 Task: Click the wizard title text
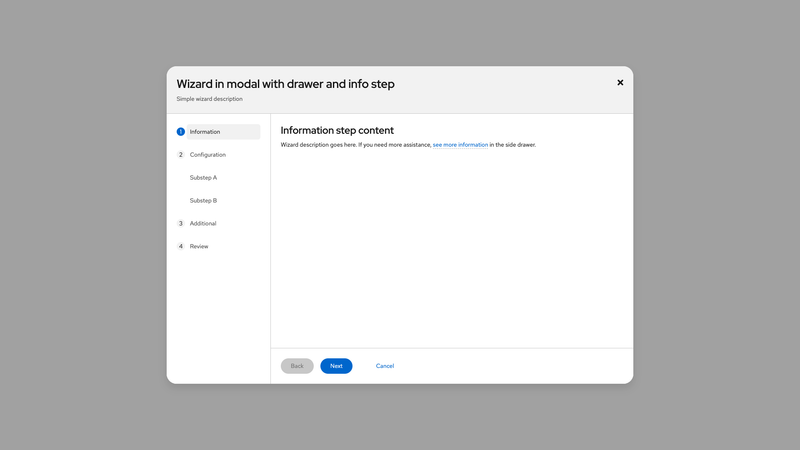(x=285, y=84)
